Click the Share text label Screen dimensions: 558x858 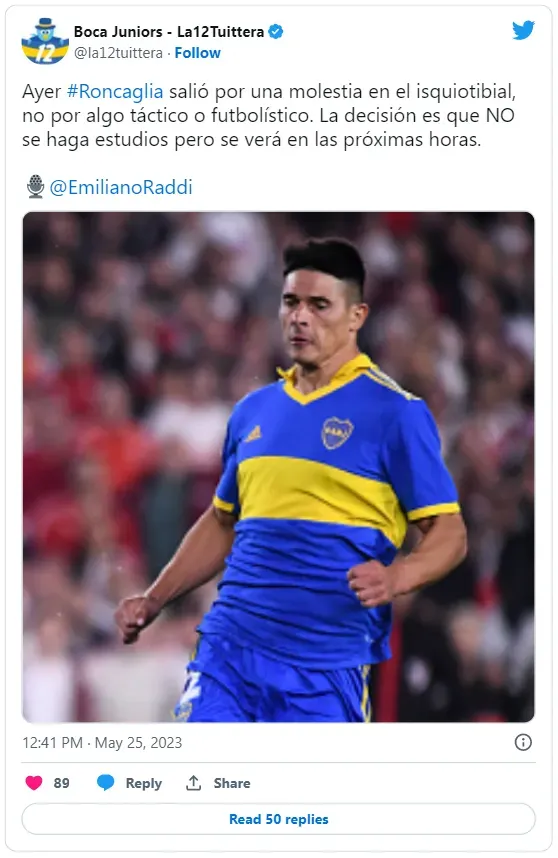232,783
